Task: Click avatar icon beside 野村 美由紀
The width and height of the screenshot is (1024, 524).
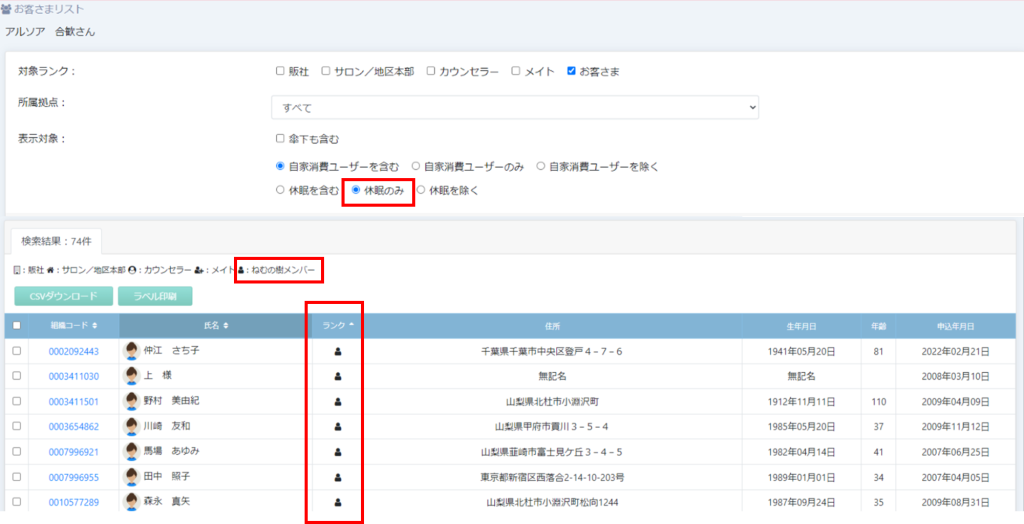Action: [131, 401]
